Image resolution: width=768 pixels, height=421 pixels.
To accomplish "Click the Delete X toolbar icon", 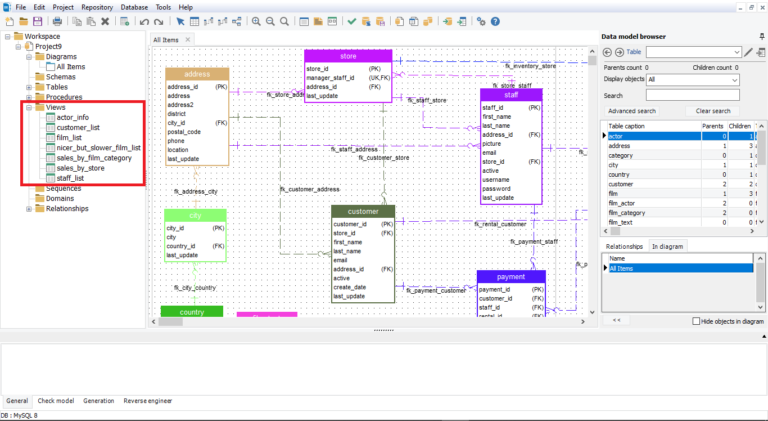I will (x=105, y=21).
